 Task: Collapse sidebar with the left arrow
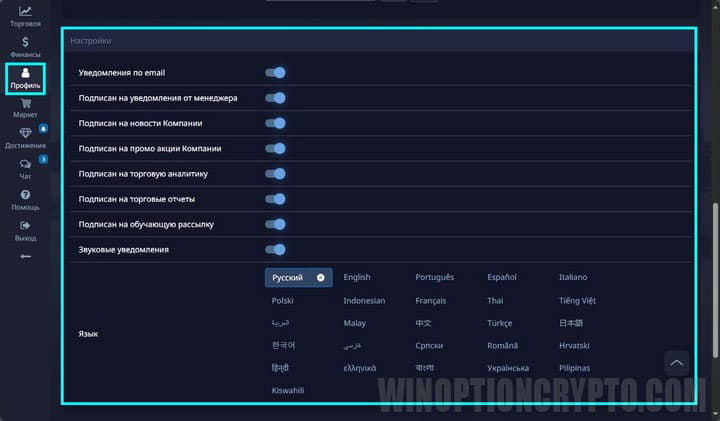pos(26,256)
